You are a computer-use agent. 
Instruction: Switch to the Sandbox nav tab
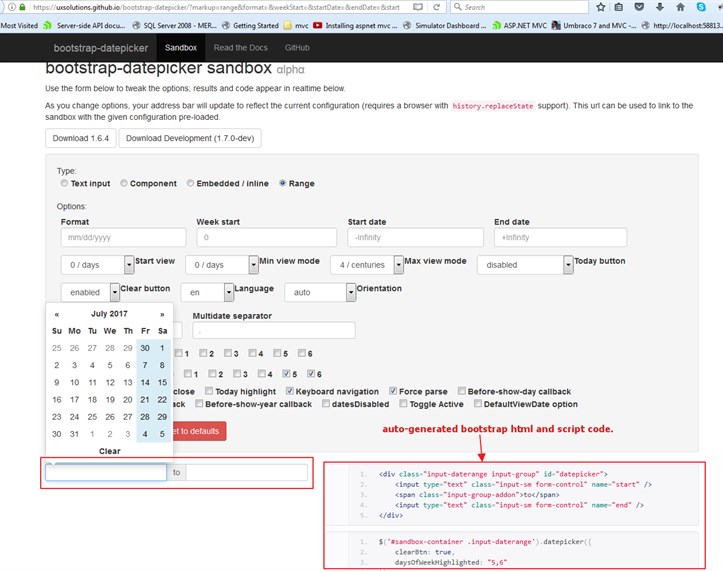[181, 48]
